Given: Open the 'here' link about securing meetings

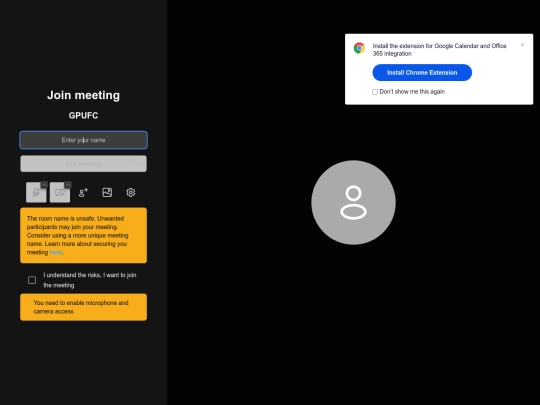Looking at the screenshot, I should (x=56, y=252).
